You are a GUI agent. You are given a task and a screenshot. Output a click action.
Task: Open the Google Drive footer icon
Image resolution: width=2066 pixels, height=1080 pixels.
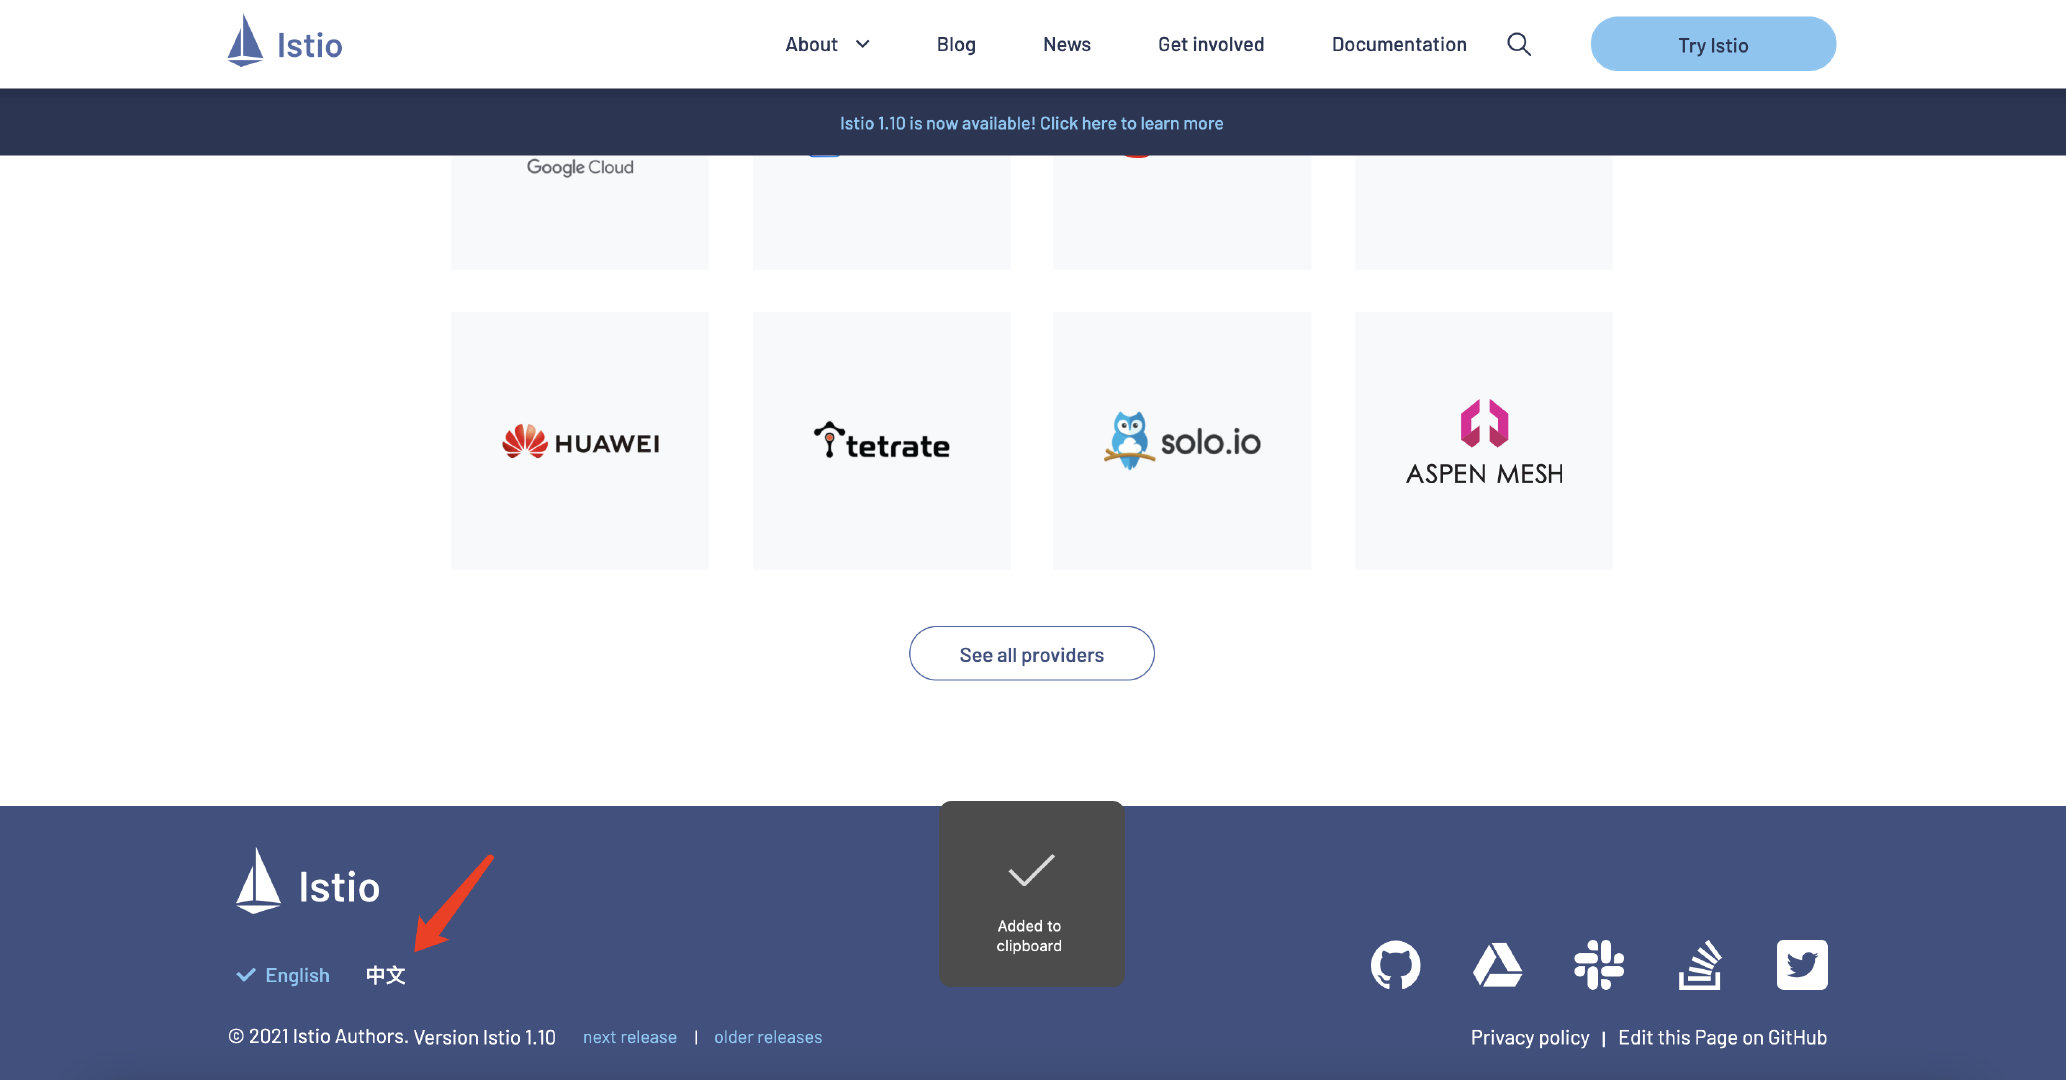[1497, 965]
